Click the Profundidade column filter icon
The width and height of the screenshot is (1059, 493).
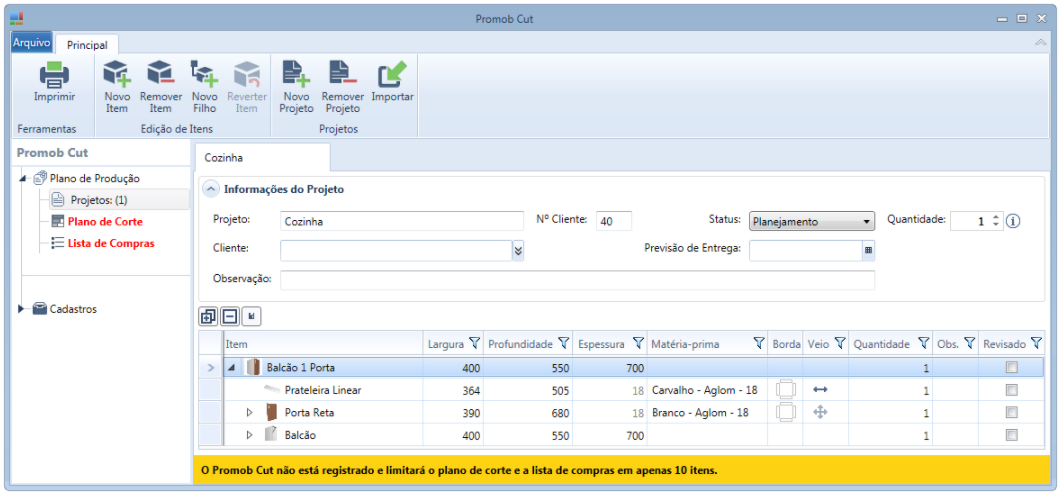[x=563, y=344]
